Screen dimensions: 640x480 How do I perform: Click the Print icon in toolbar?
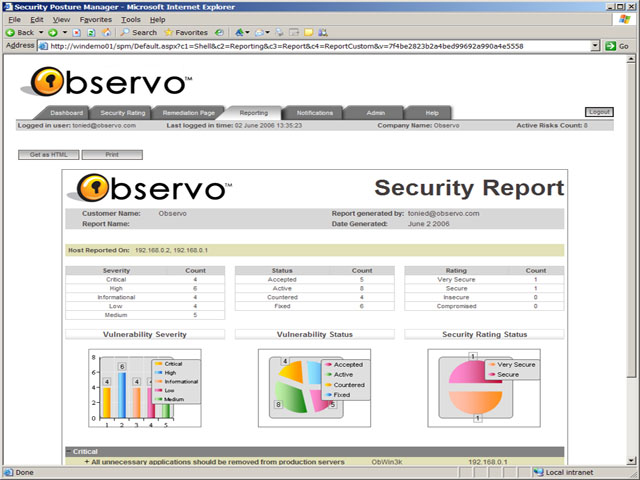(x=280, y=33)
